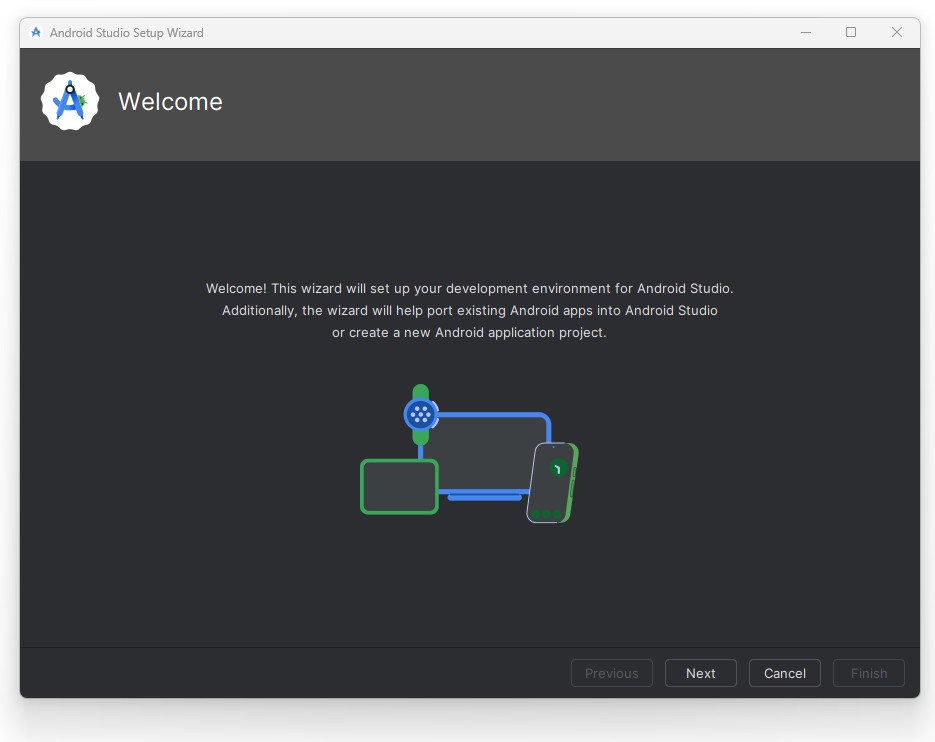Click the 'Android Studio Setup Wizard' window title
This screenshot has width=935, height=742.
click(x=126, y=33)
